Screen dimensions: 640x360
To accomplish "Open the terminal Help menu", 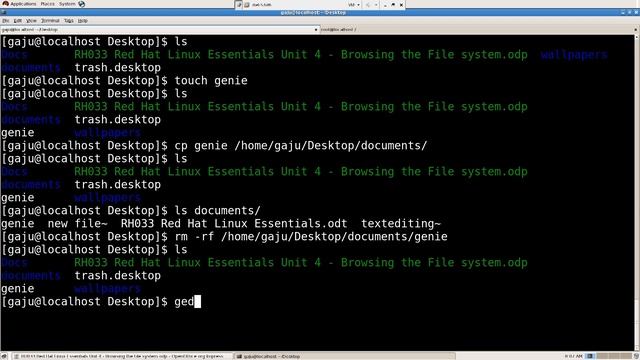I will coord(82,20).
